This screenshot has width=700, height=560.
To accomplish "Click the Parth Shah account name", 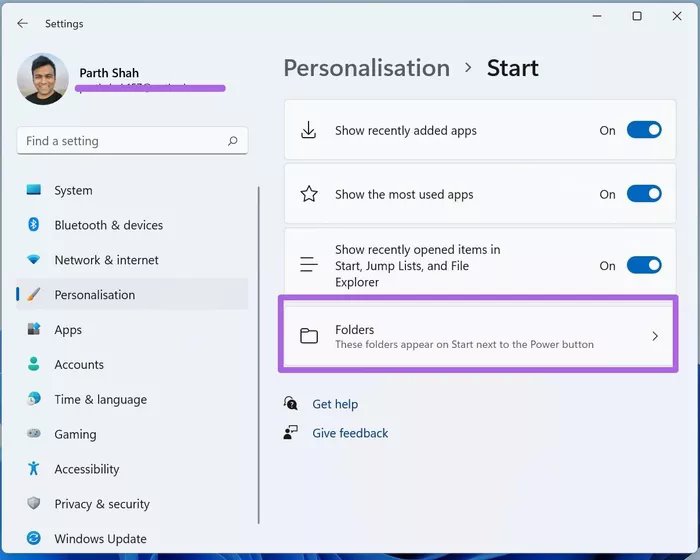I will tap(109, 73).
